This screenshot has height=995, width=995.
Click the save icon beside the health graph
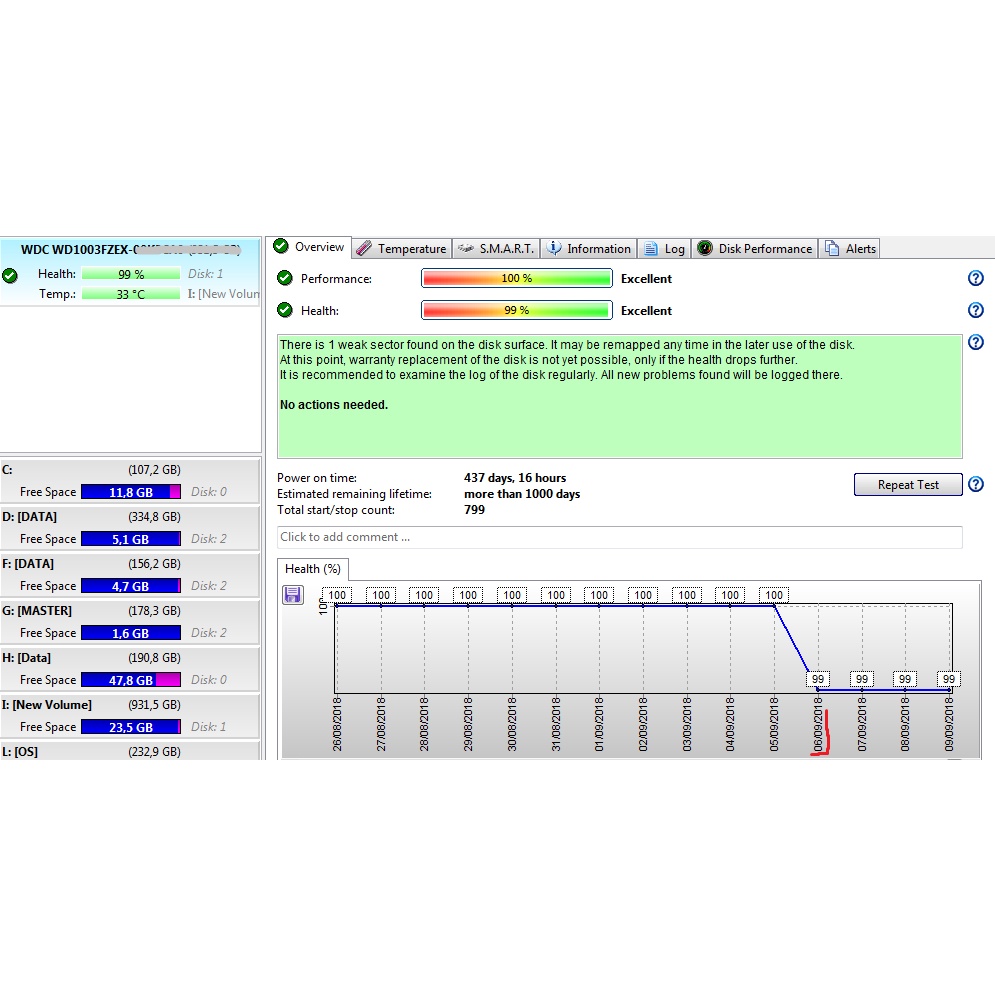pos(293,595)
